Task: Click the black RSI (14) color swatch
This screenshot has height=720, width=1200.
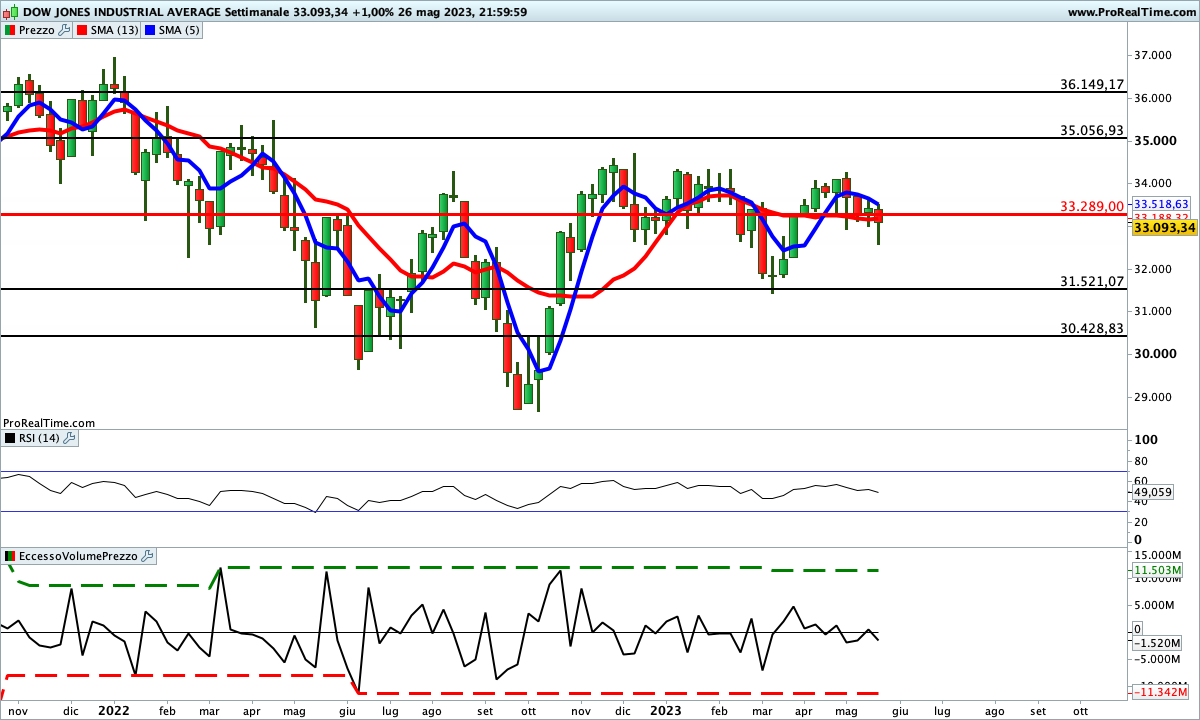Action: click(x=10, y=438)
